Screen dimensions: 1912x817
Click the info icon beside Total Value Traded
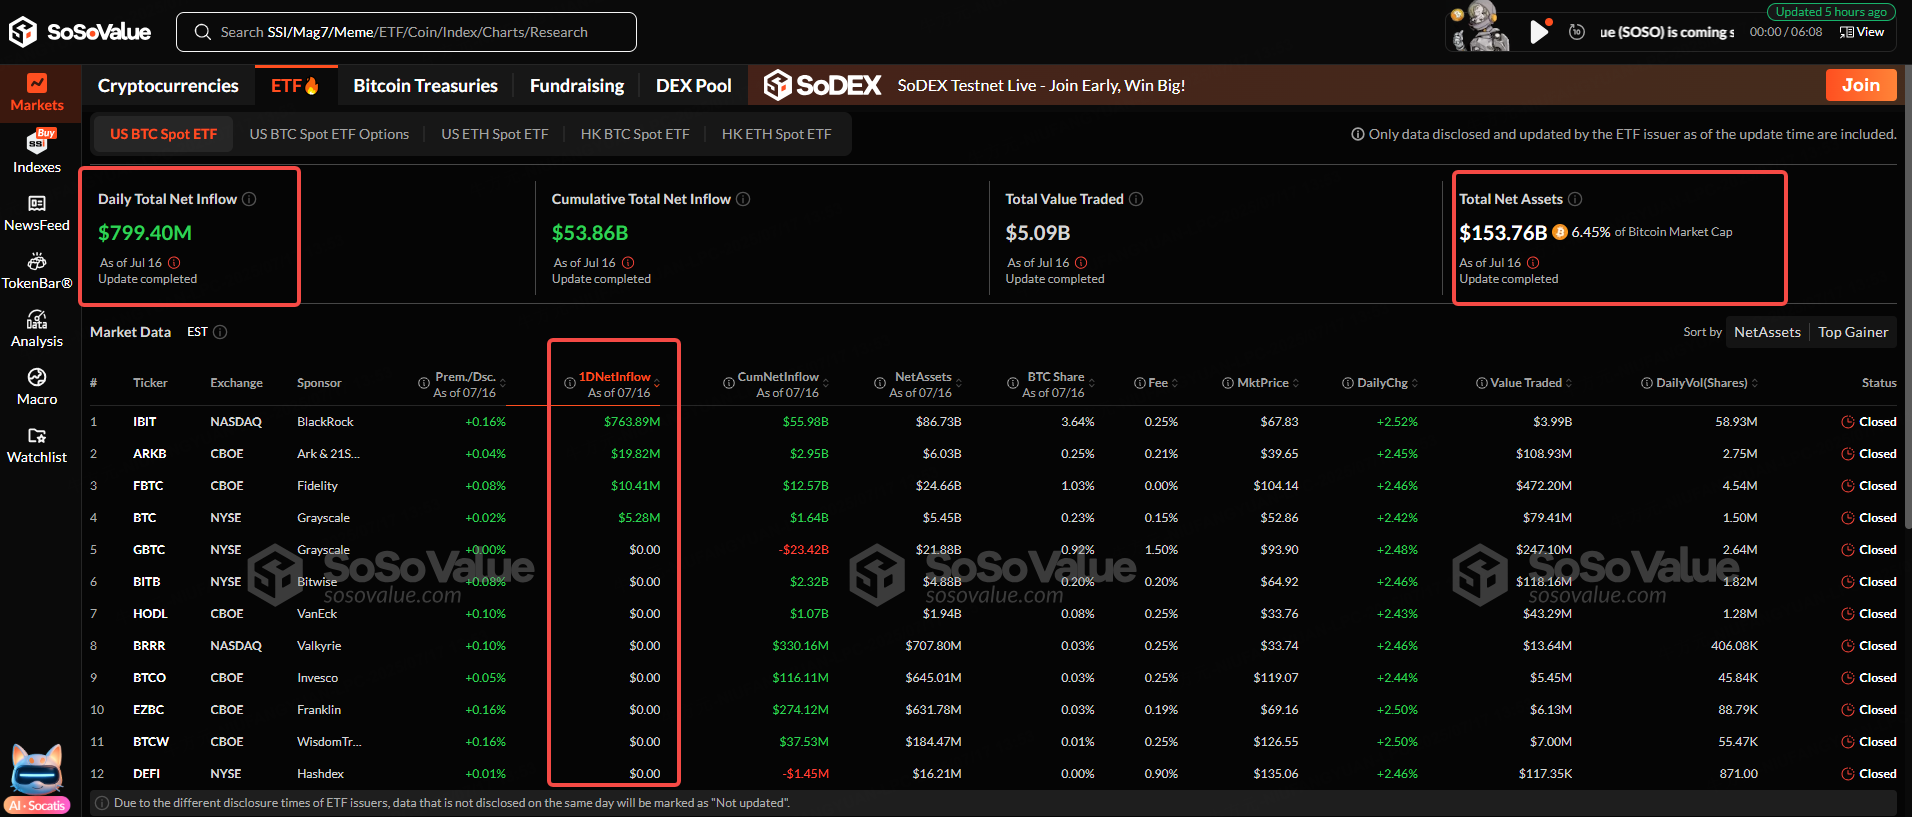point(1136,199)
